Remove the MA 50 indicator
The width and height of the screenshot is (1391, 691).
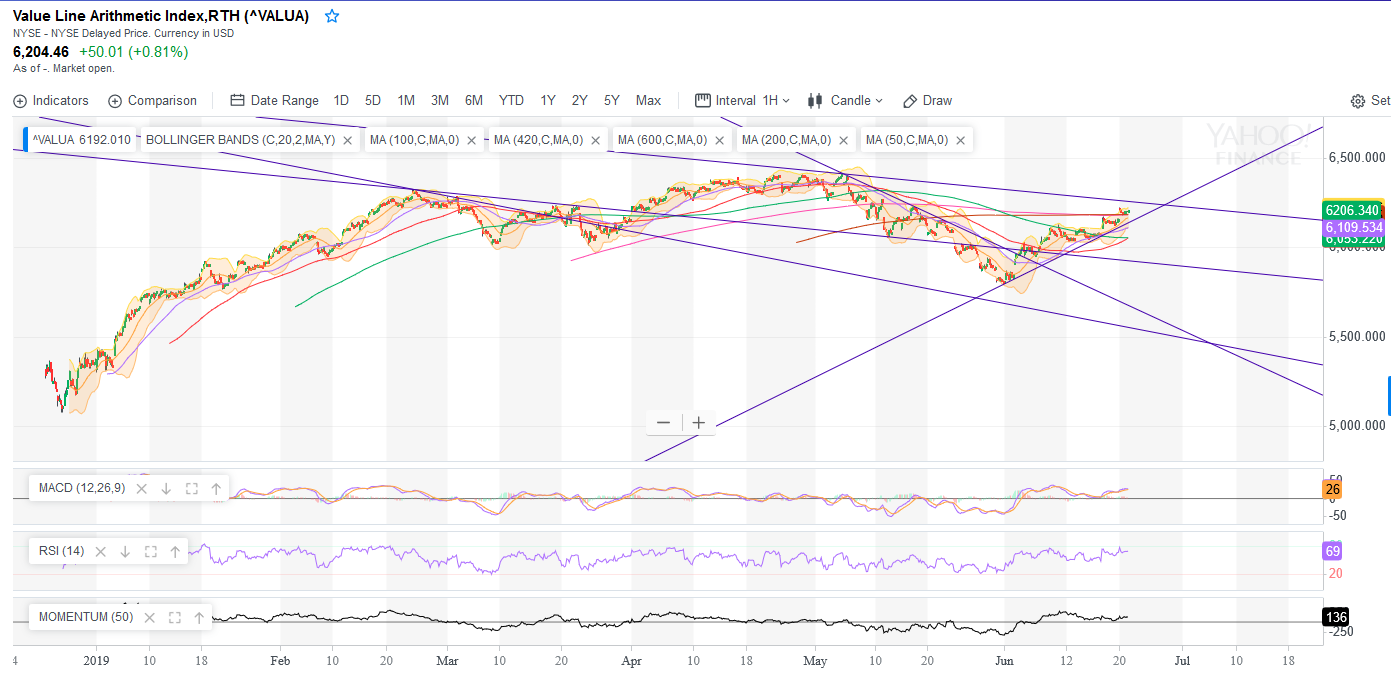tap(960, 141)
